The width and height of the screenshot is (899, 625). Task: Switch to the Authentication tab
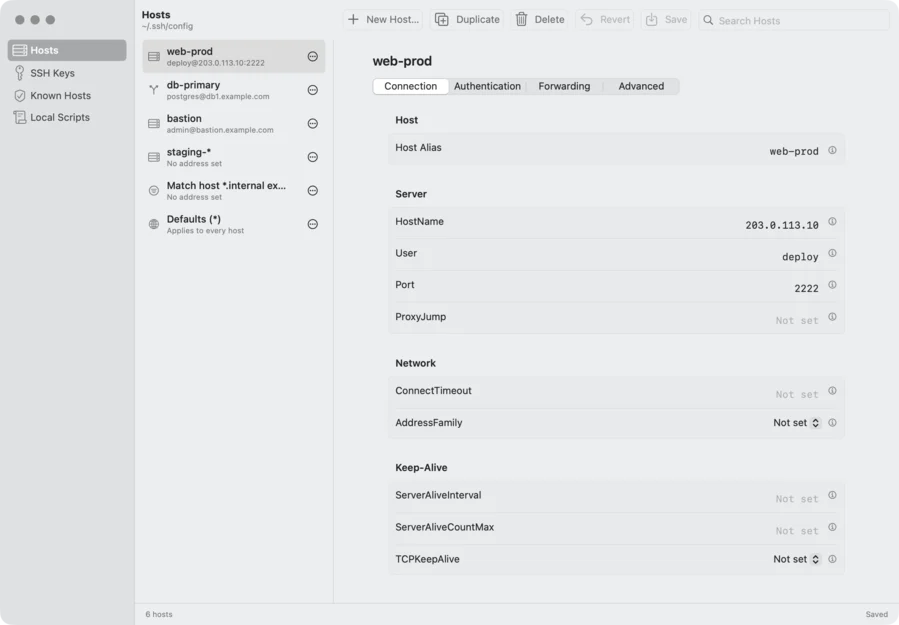pos(487,86)
